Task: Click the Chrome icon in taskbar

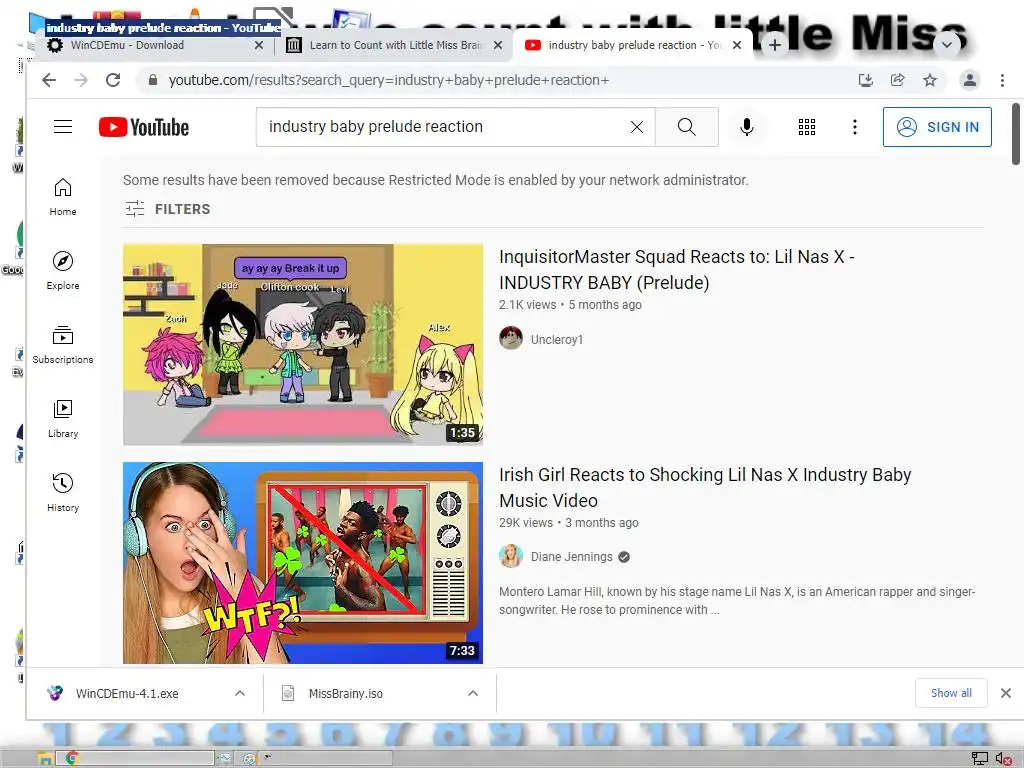Action: 72,758
